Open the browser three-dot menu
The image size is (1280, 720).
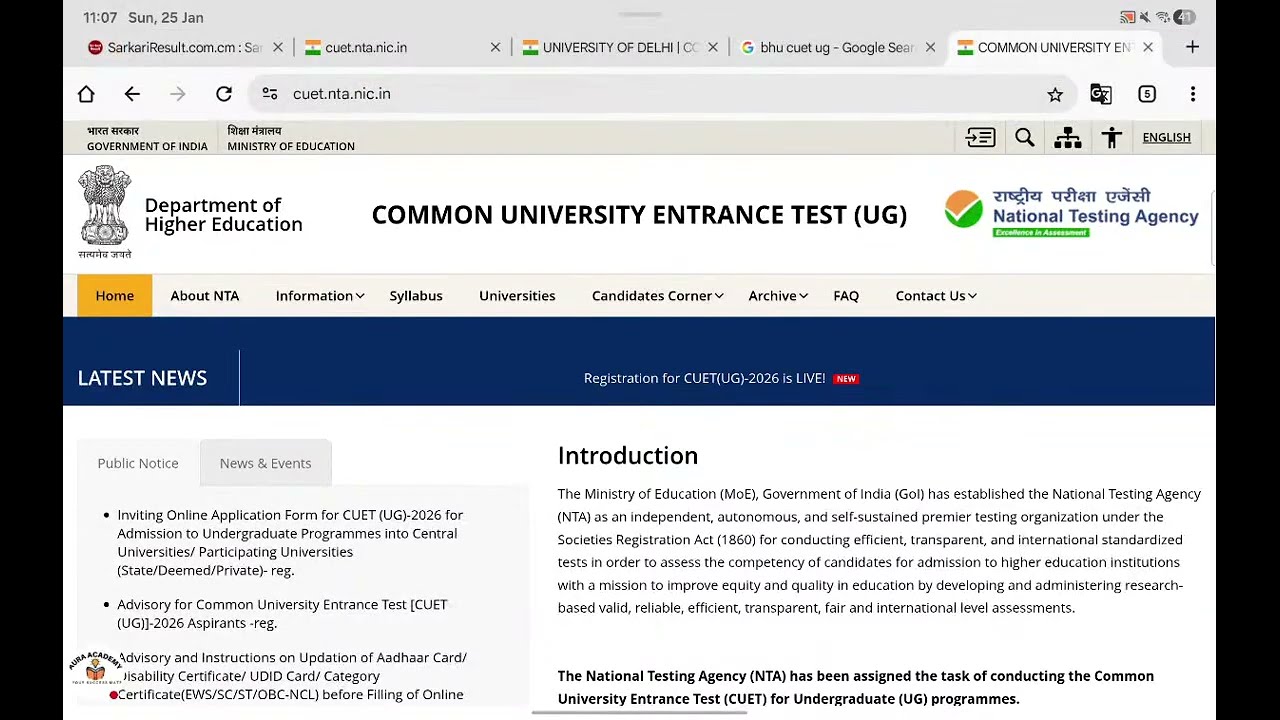point(1193,94)
